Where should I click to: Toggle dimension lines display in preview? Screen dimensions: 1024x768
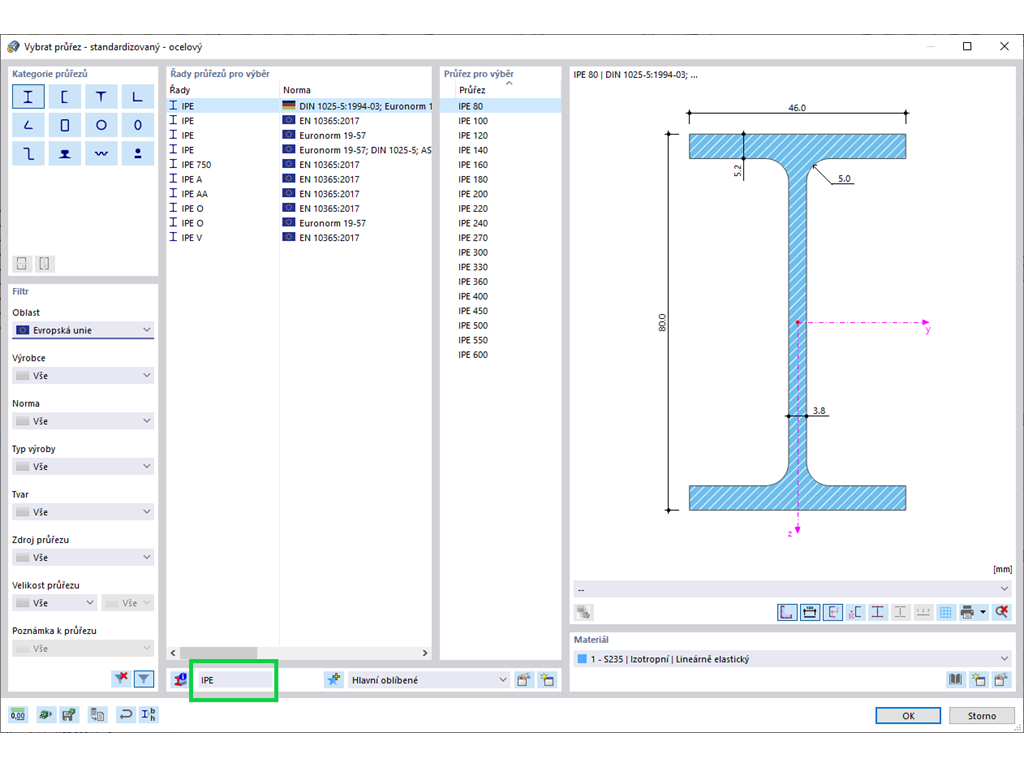point(810,612)
